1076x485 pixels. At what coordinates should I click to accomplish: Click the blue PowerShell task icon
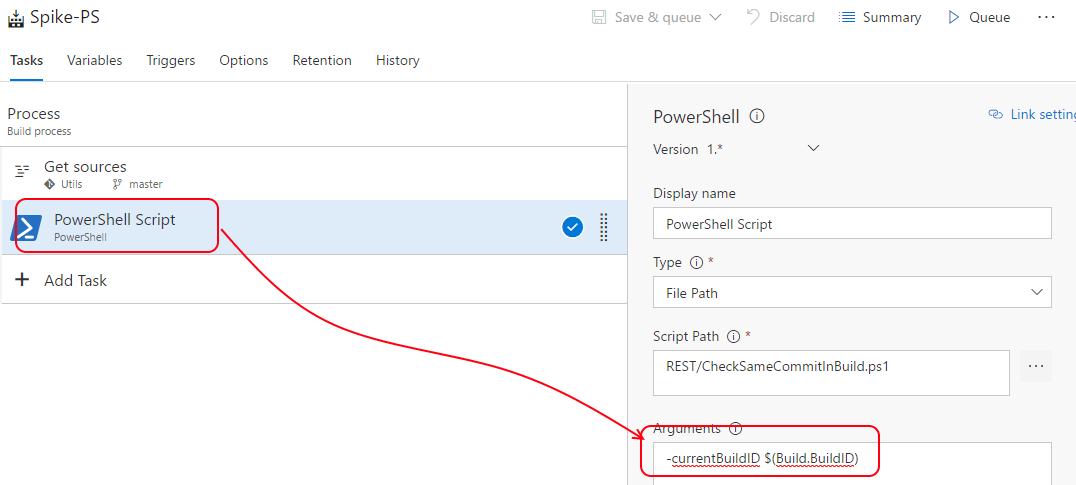(26, 228)
